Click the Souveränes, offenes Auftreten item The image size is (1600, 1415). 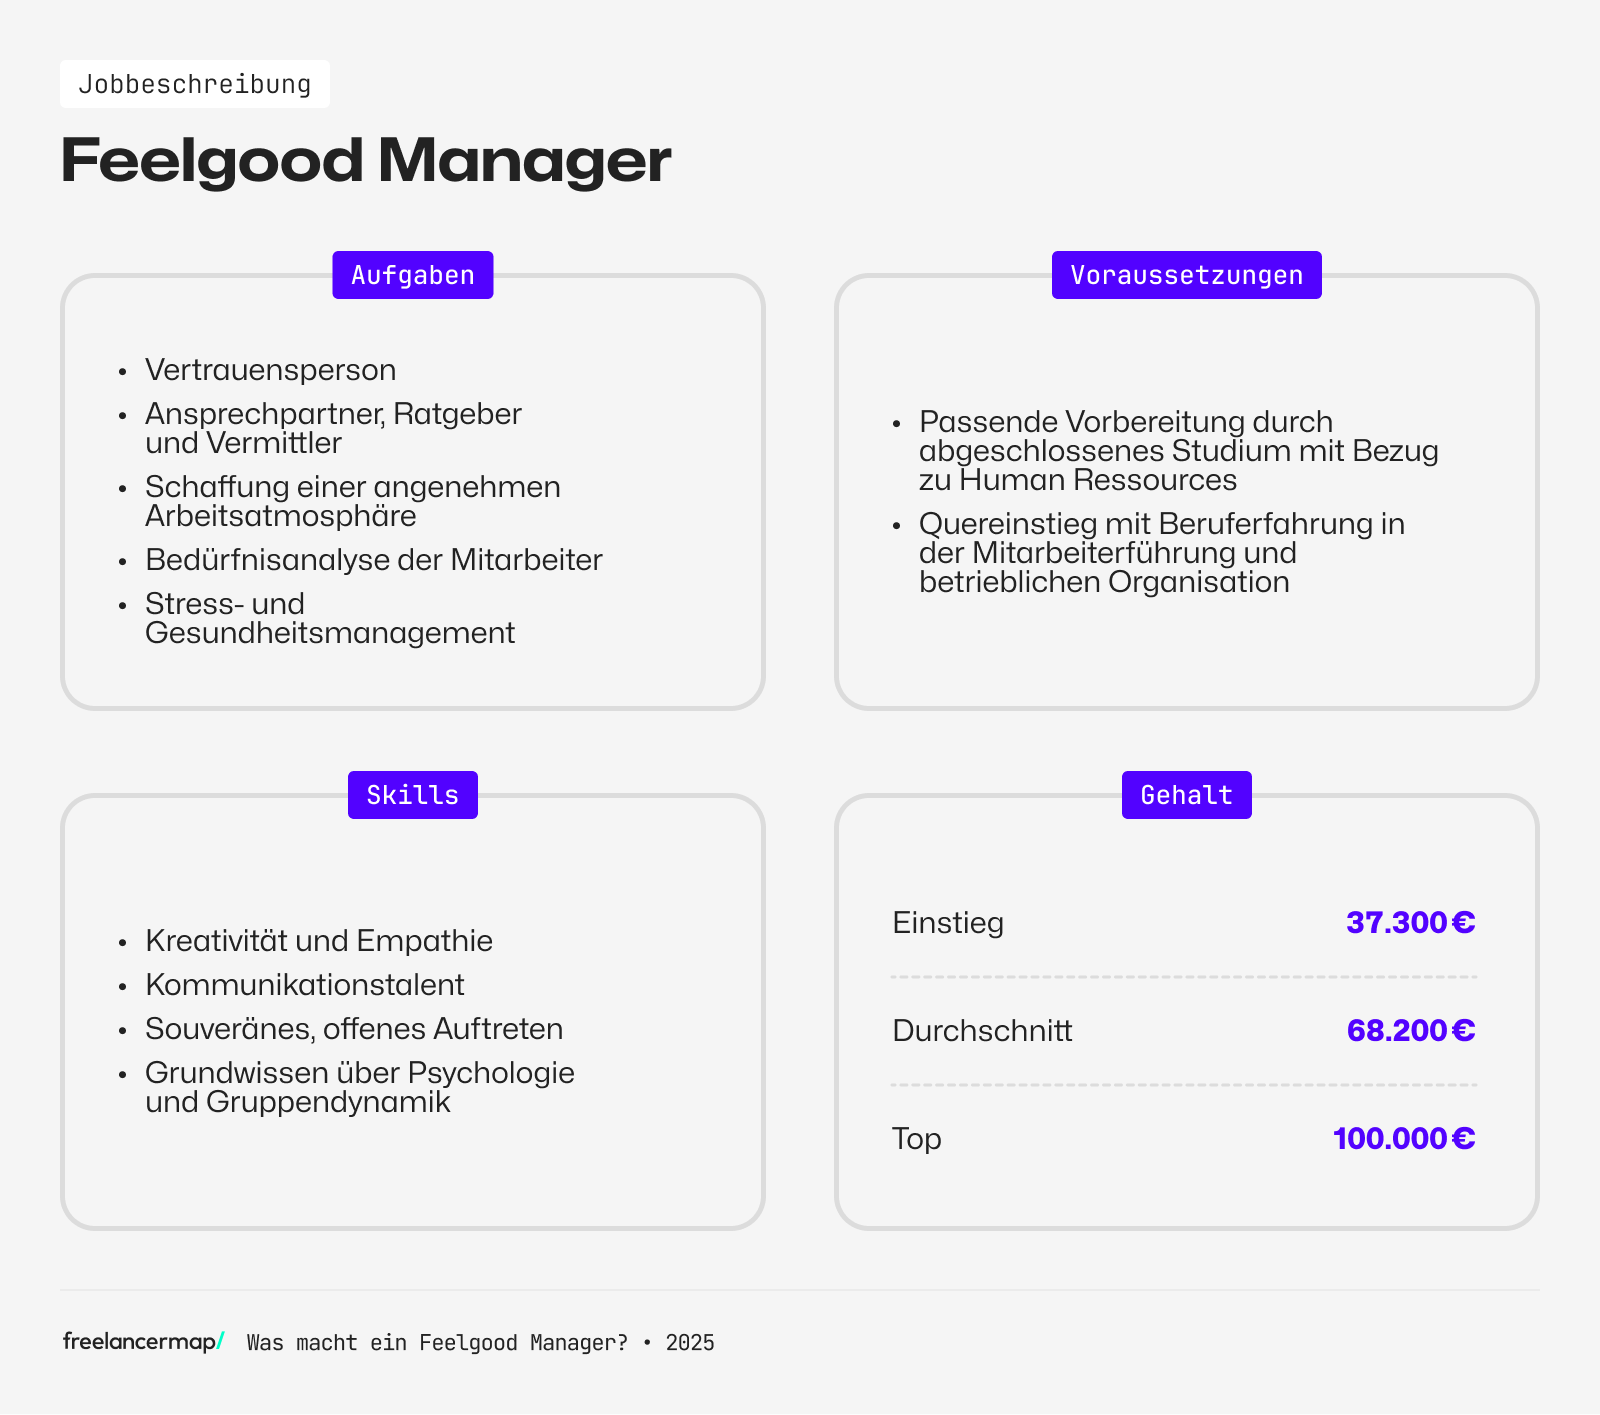pos(353,1029)
